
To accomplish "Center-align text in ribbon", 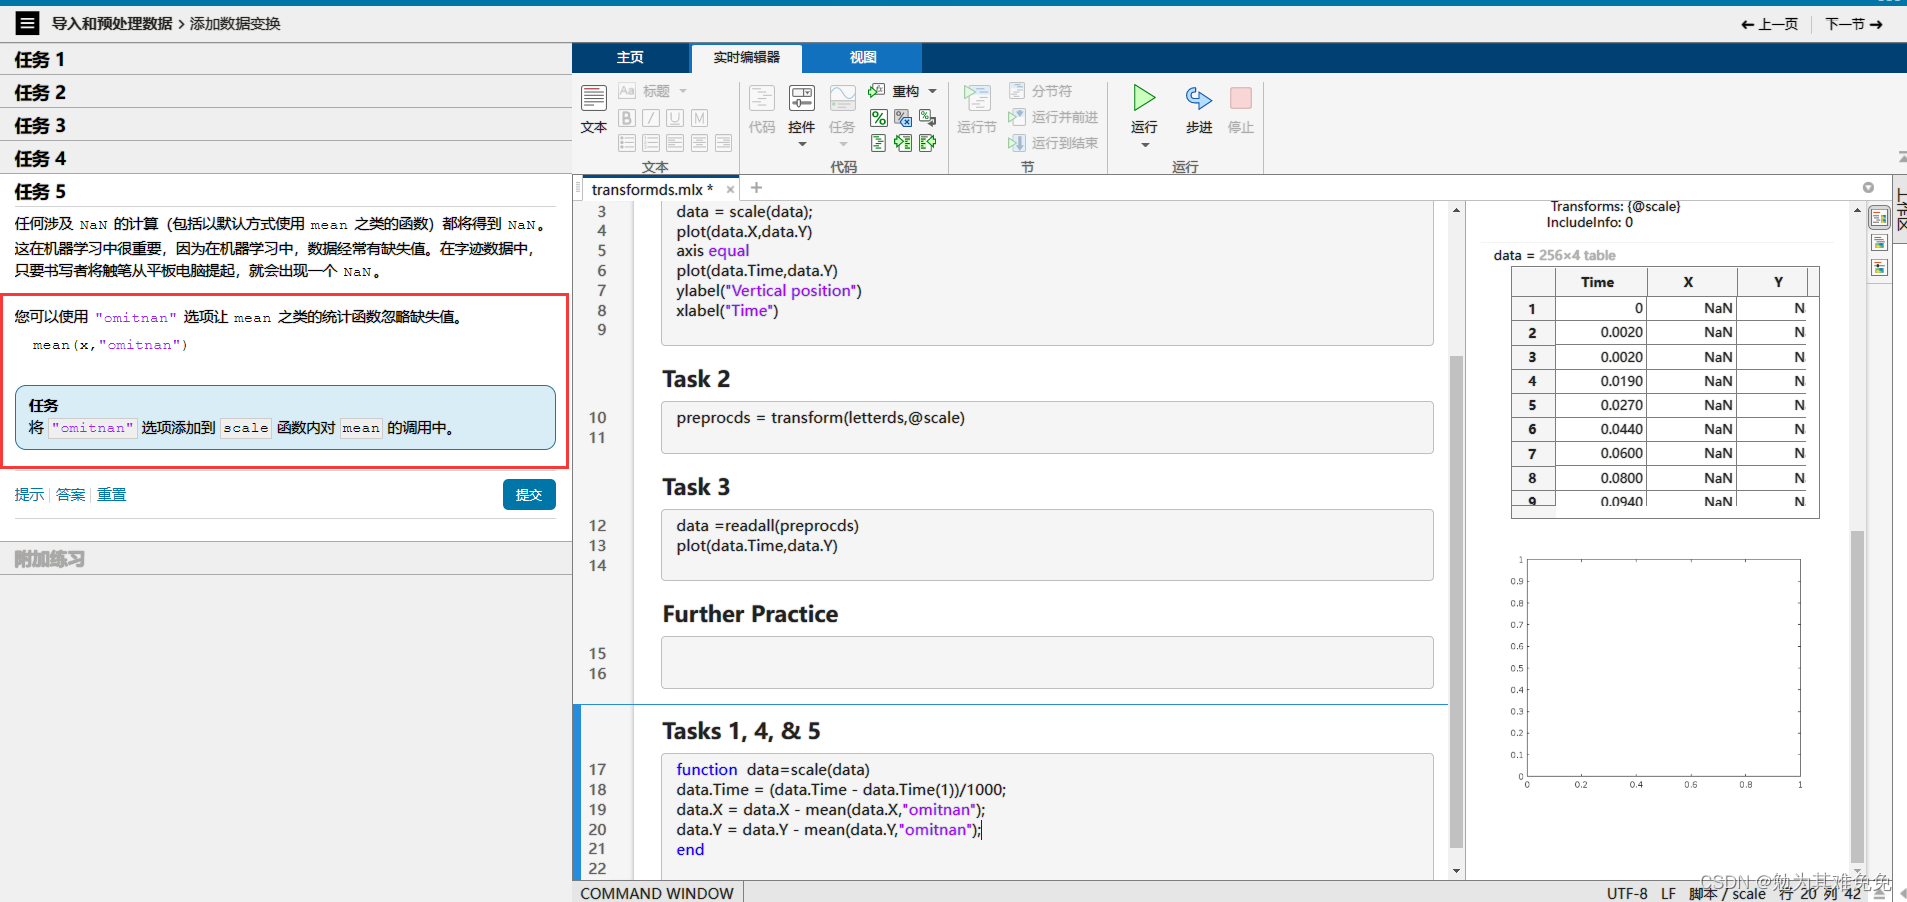I will [699, 143].
